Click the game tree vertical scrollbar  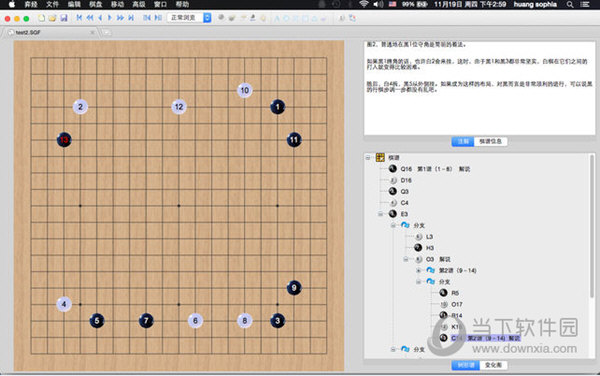coord(592,226)
